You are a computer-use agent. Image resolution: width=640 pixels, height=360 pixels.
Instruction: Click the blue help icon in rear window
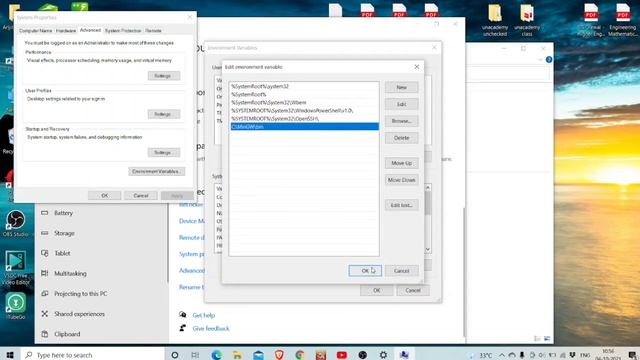click(549, 60)
